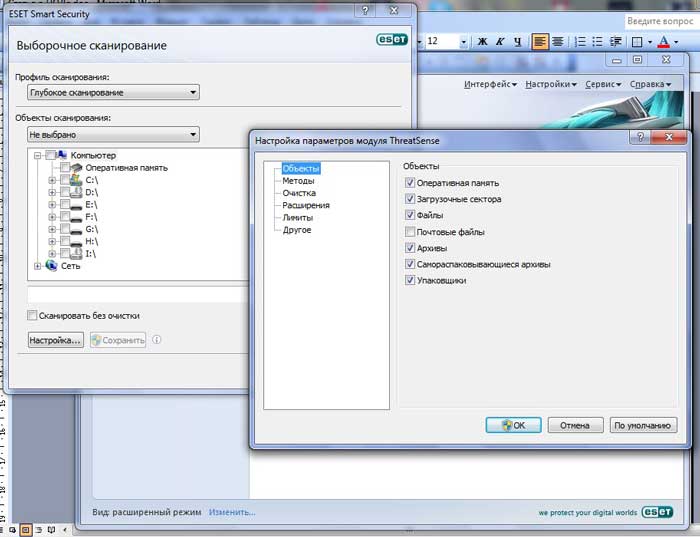This screenshot has height=537, width=700.
Task: Open the Настройки menu in ESET window
Action: point(551,84)
